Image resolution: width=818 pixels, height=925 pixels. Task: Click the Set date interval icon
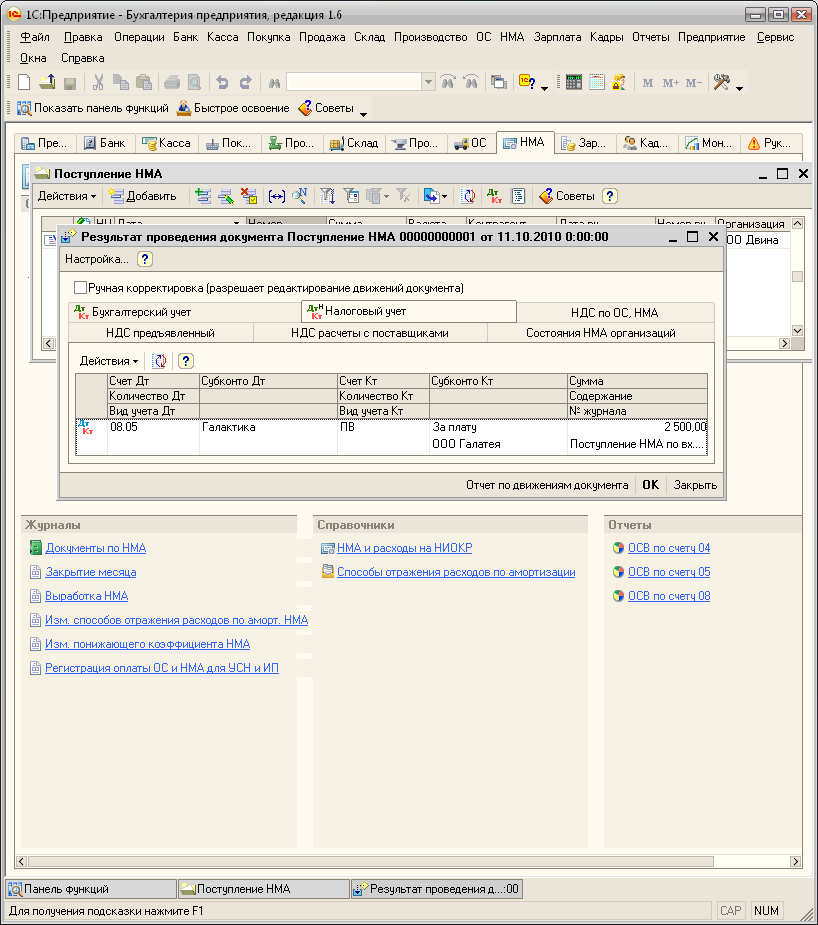[277, 196]
